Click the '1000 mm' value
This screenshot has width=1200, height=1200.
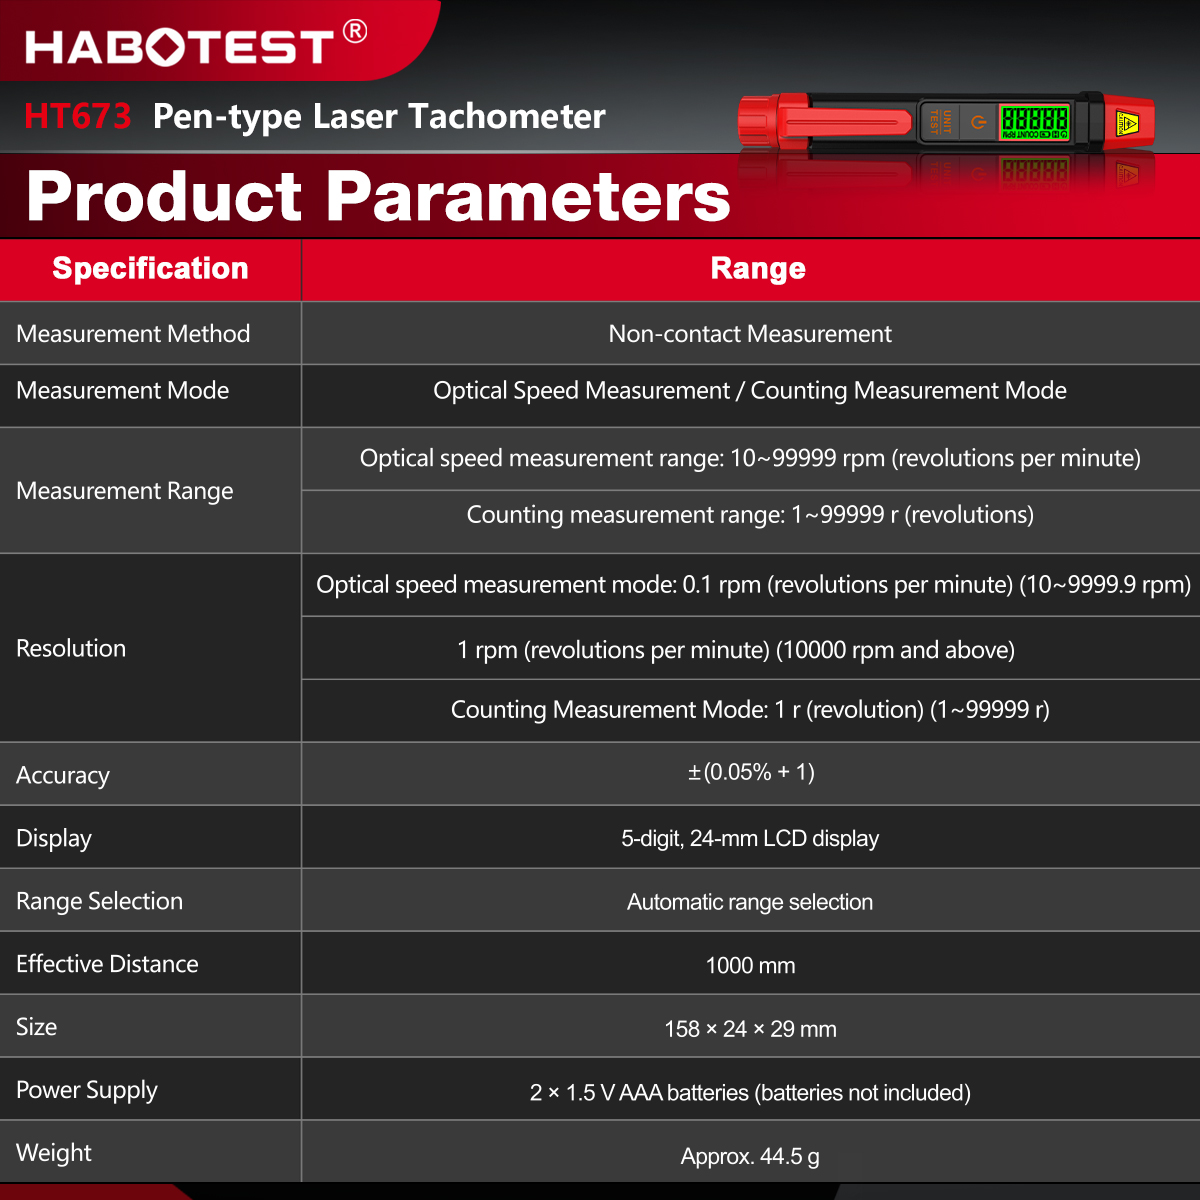coord(750,966)
